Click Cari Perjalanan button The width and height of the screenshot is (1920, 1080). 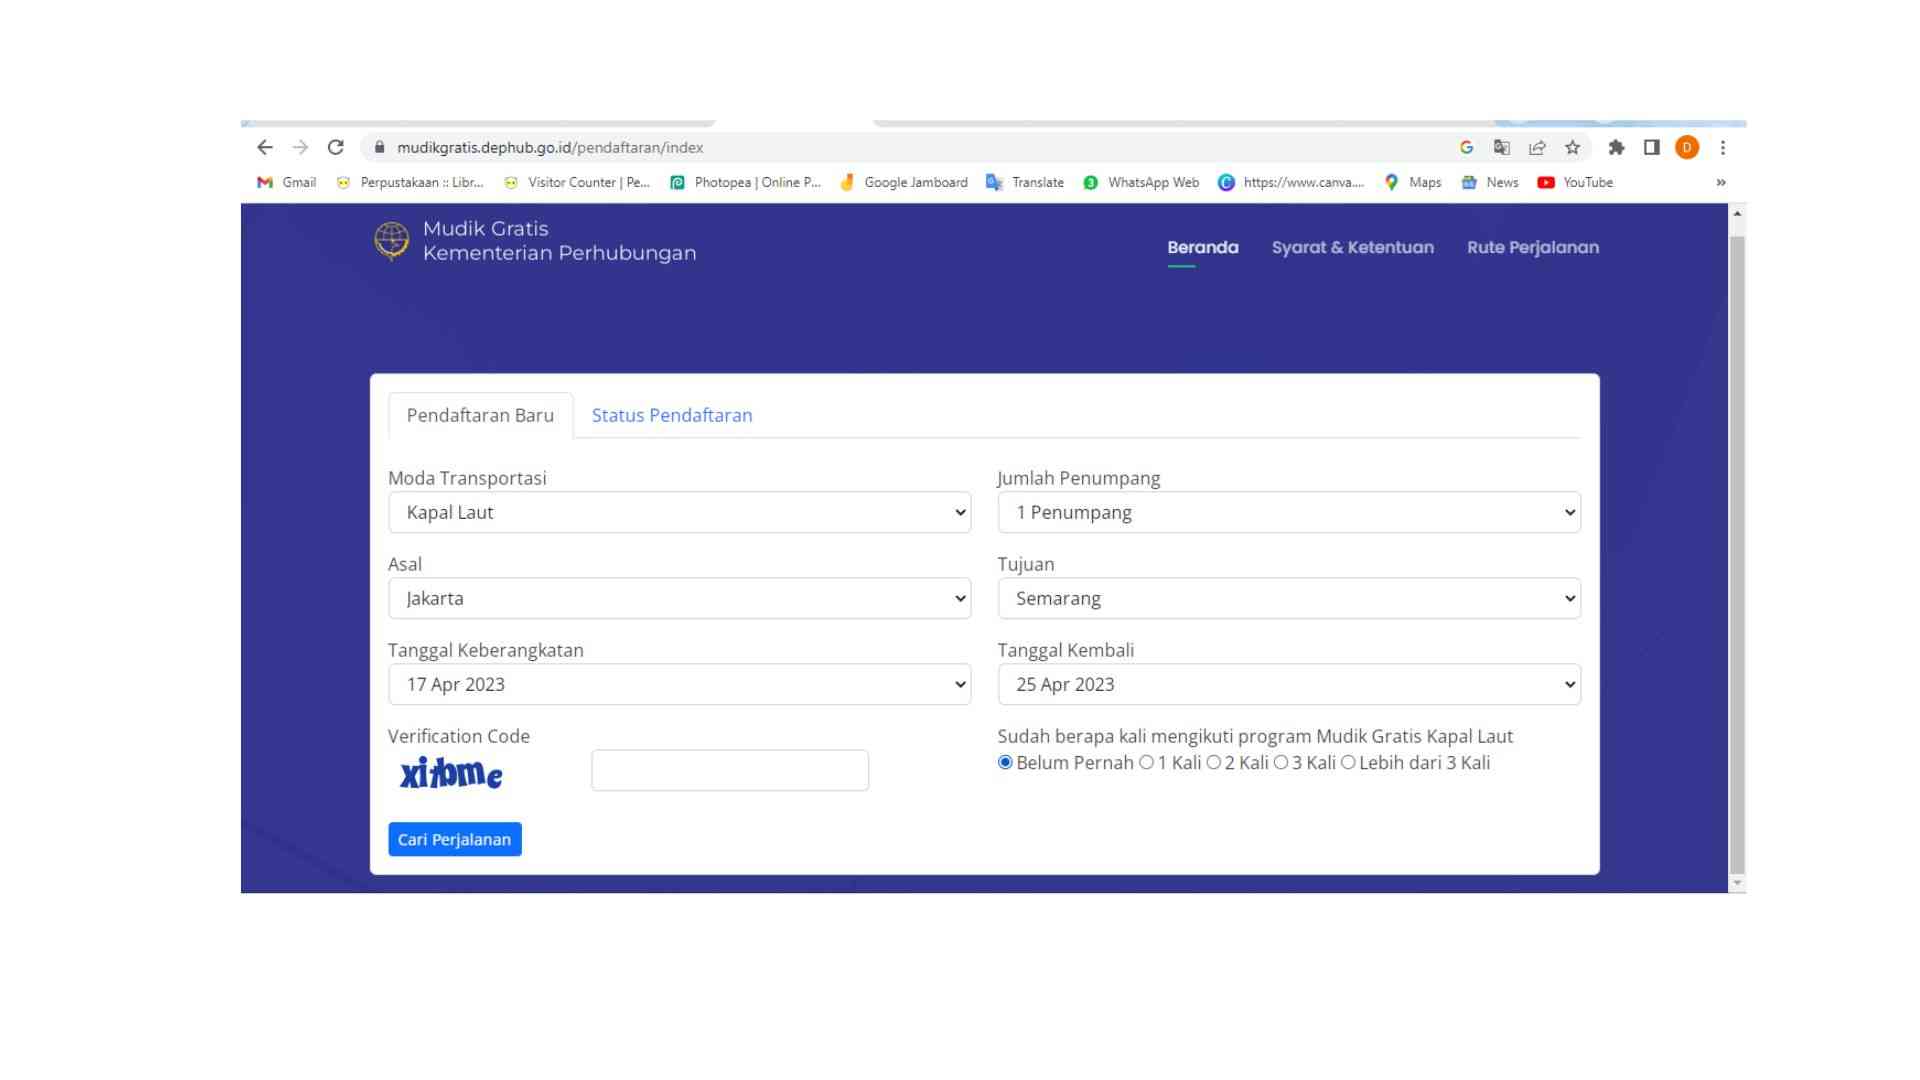coord(455,839)
